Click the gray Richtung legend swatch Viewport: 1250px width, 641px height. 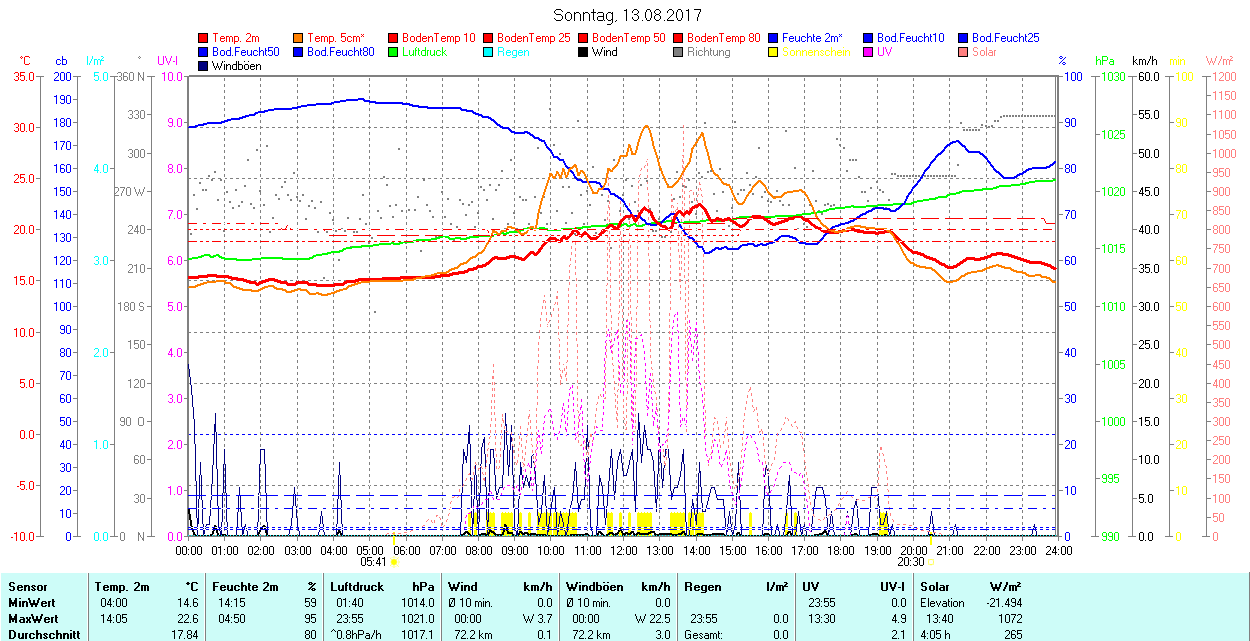(x=679, y=52)
